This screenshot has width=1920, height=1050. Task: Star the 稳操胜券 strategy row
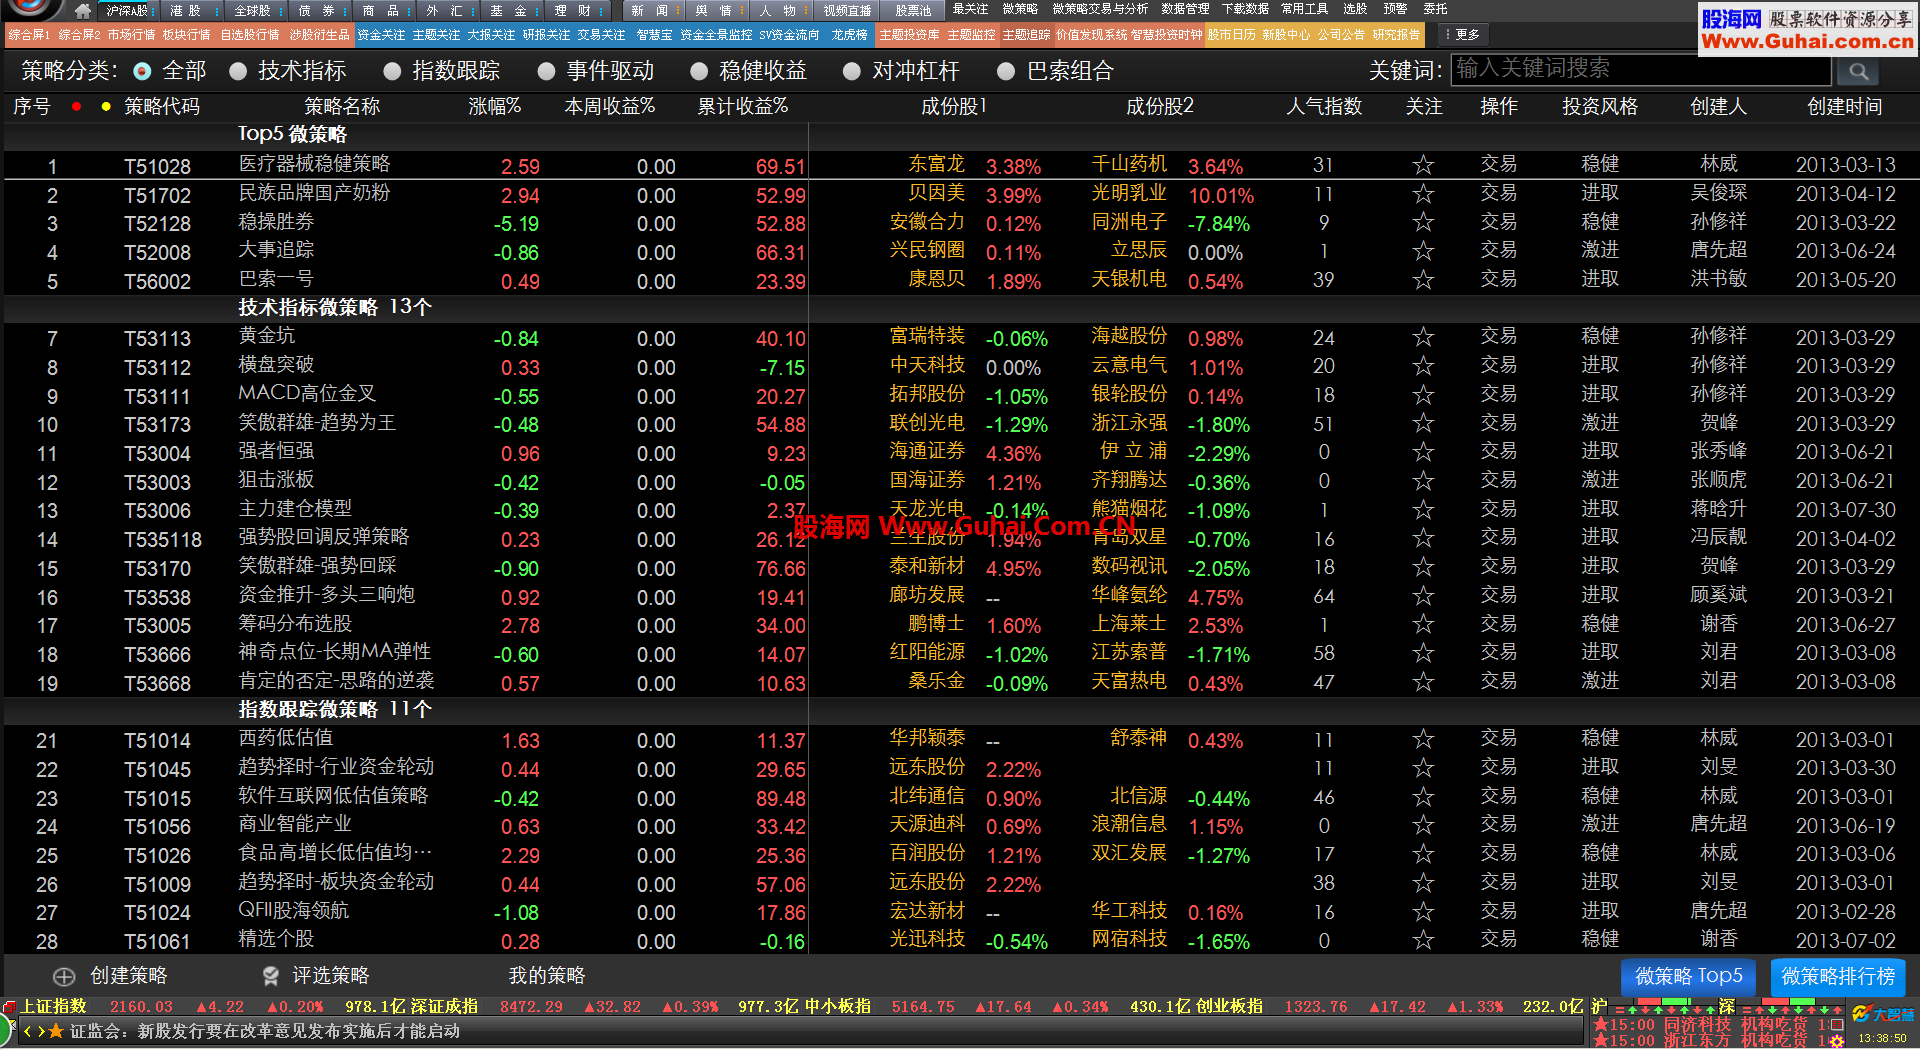coord(1423,222)
